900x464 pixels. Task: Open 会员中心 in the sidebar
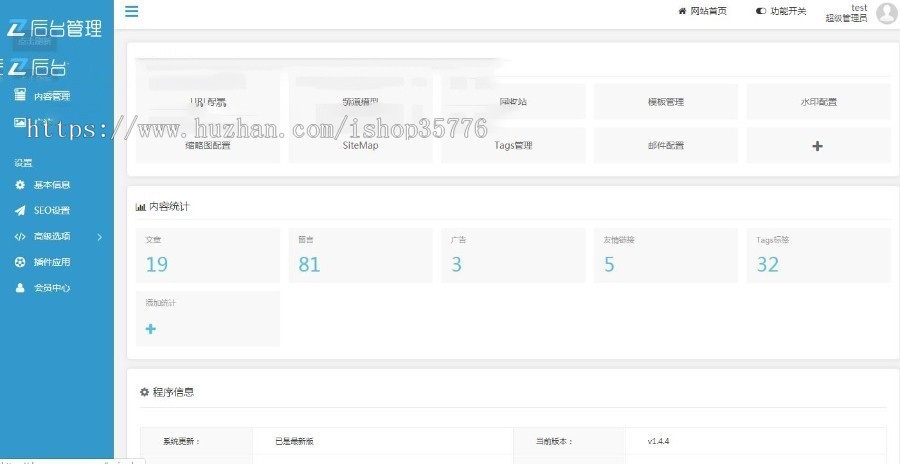click(x=42, y=288)
